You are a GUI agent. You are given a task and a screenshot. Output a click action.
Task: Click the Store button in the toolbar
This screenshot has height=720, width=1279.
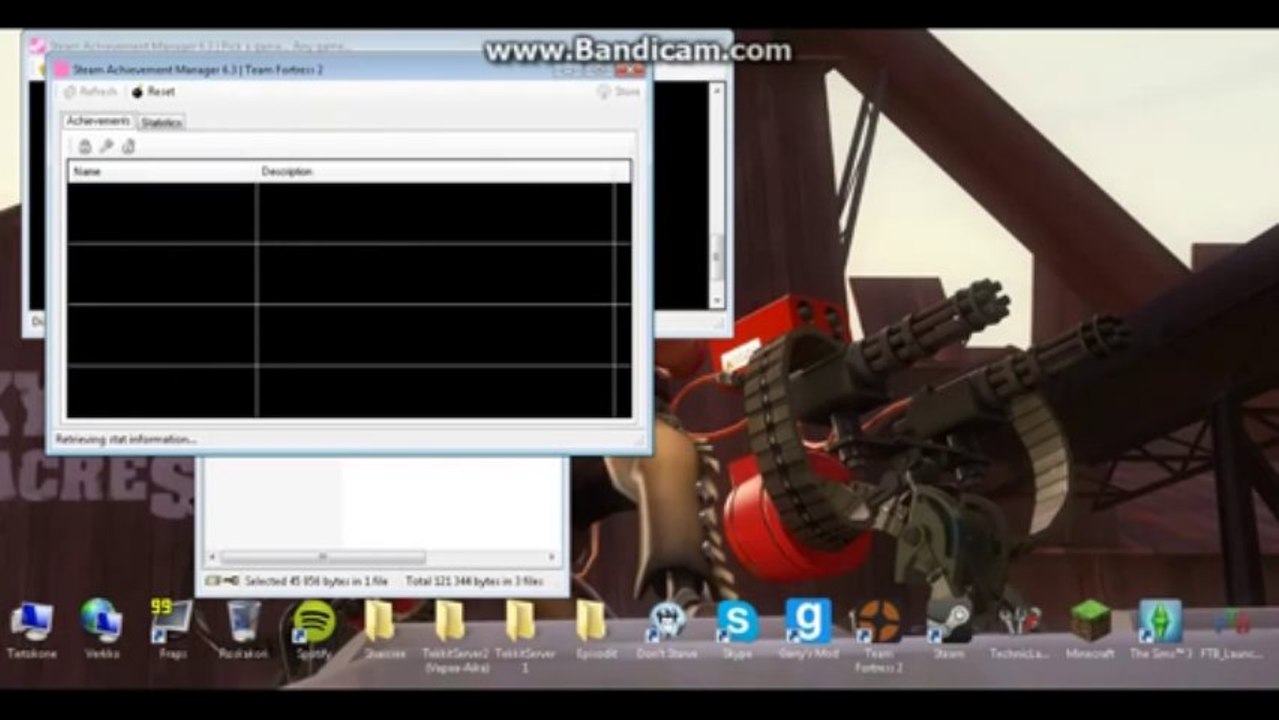tap(618, 91)
